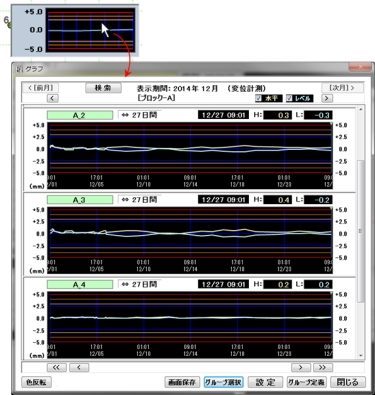Click the 検索 search button
375x395 pixels.
[x=103, y=88]
